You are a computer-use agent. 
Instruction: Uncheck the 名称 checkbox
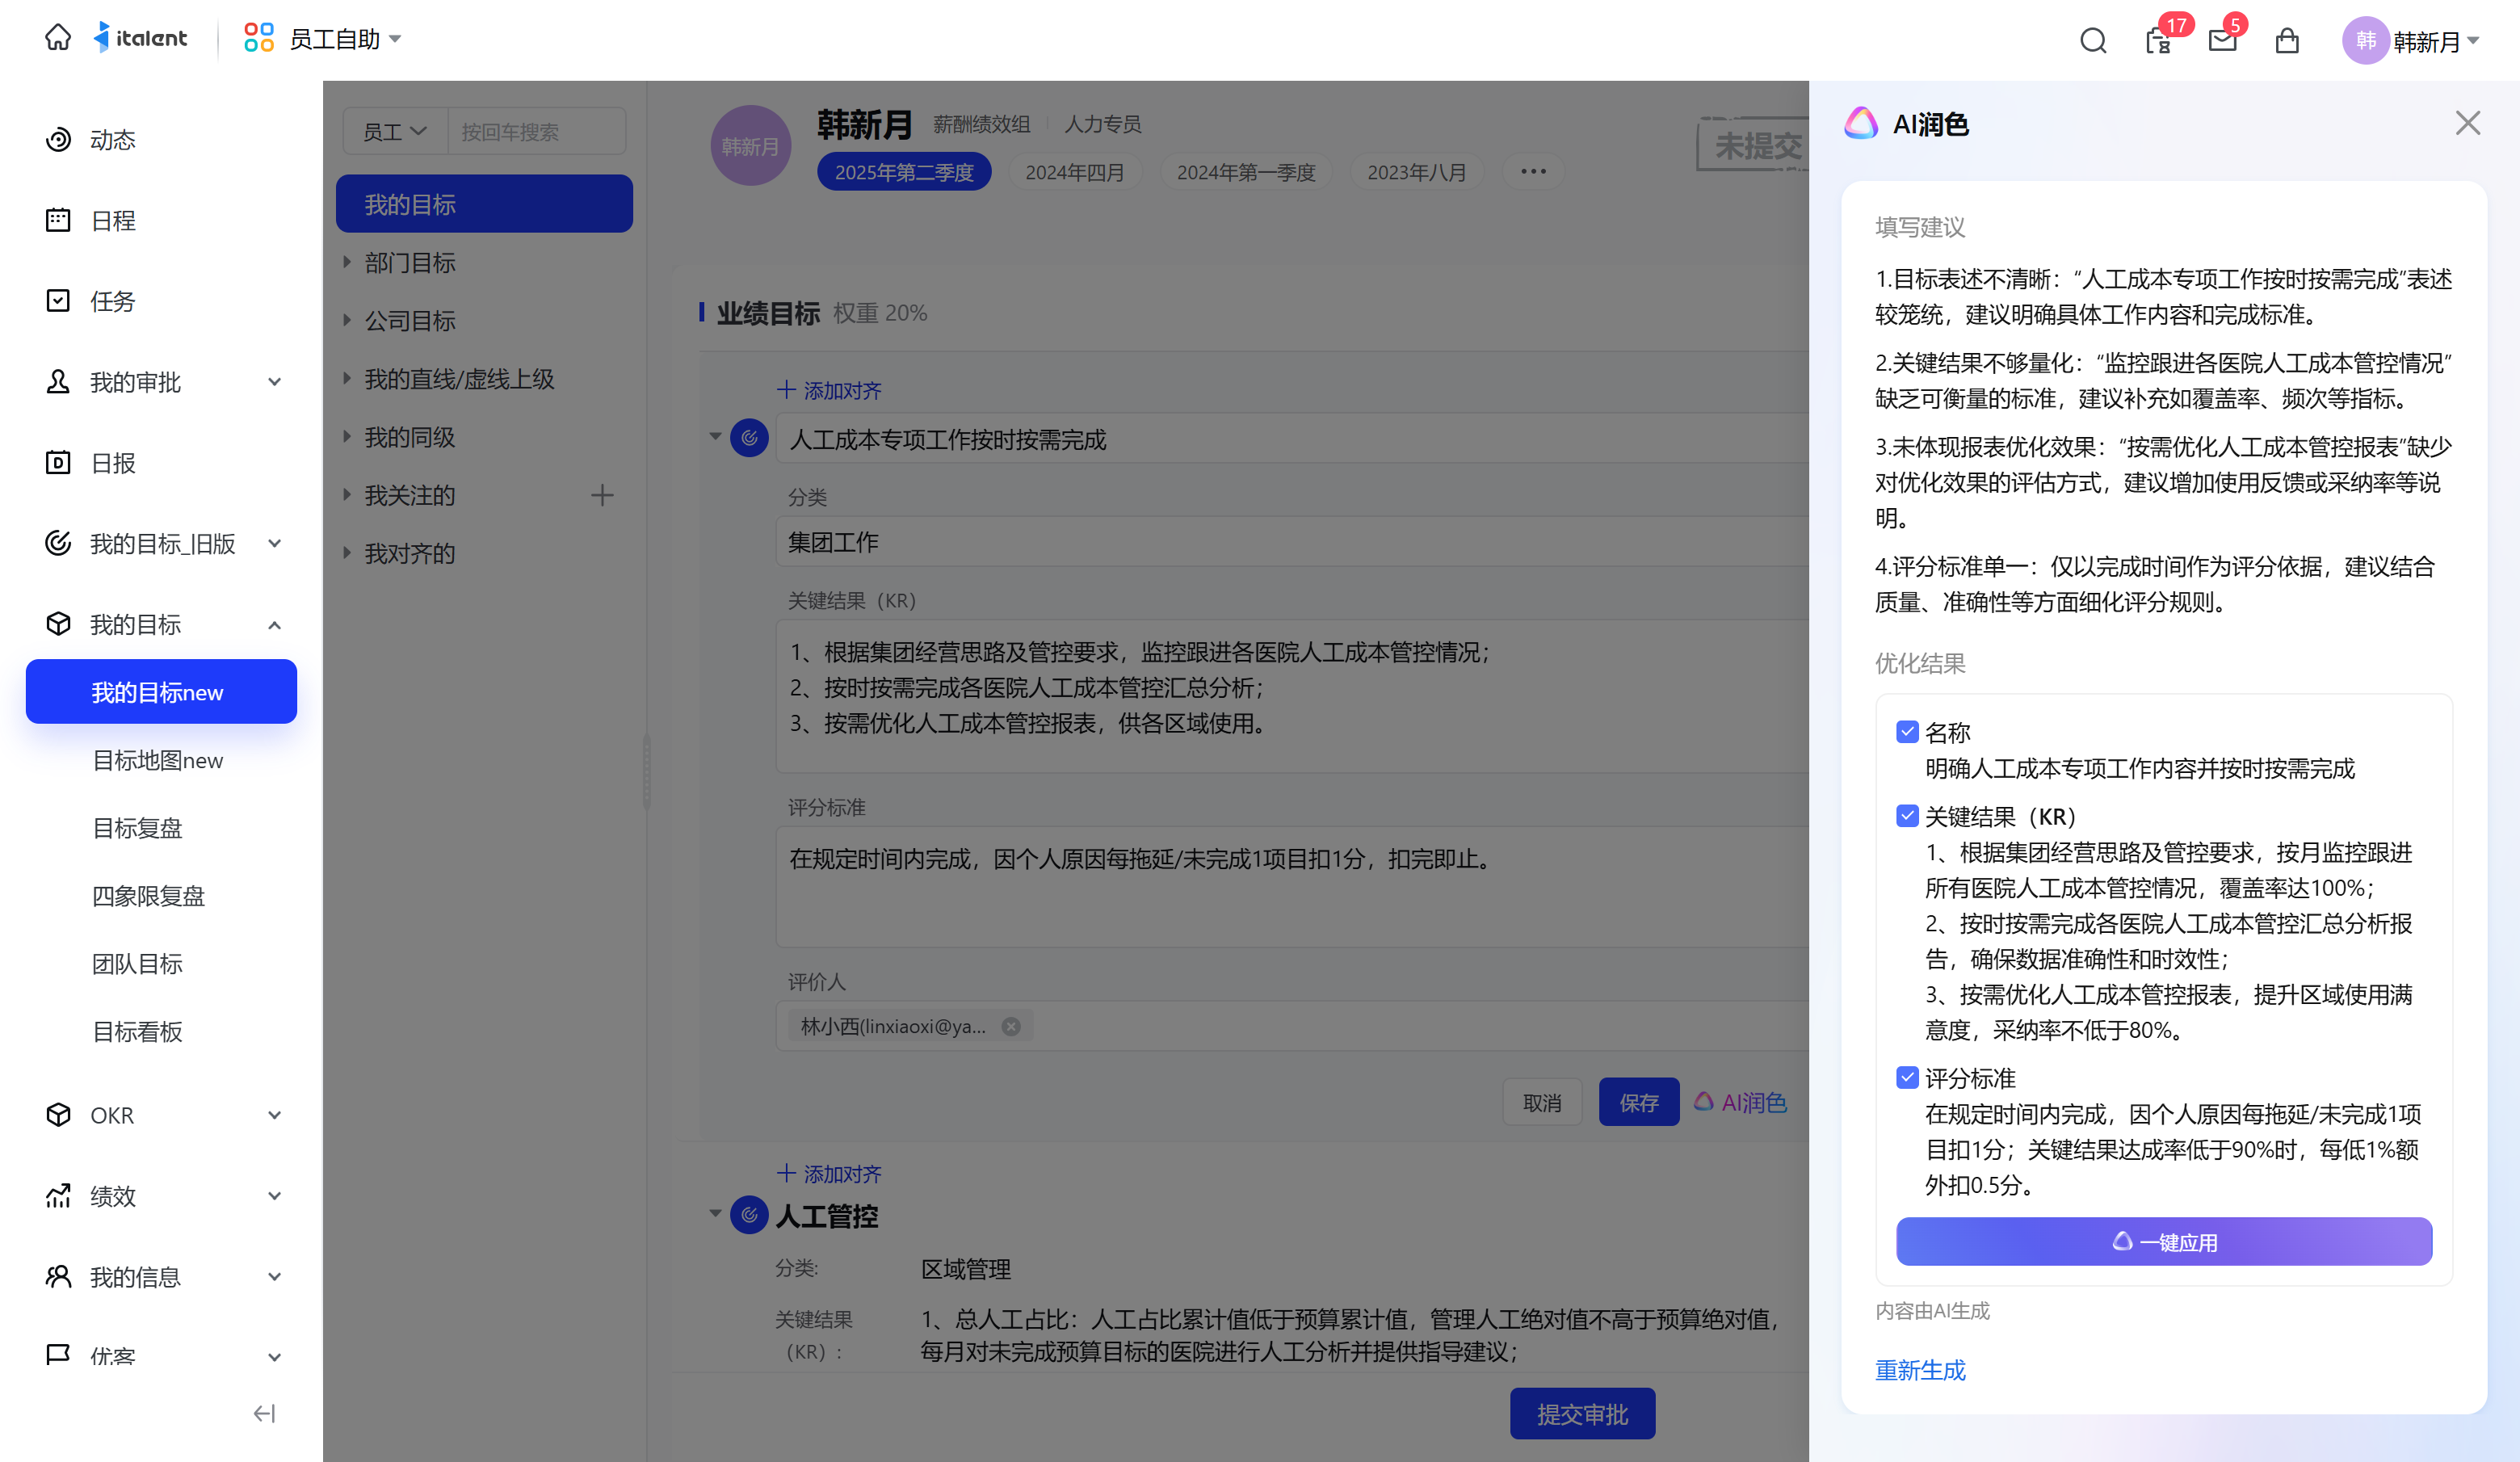coord(1906,732)
